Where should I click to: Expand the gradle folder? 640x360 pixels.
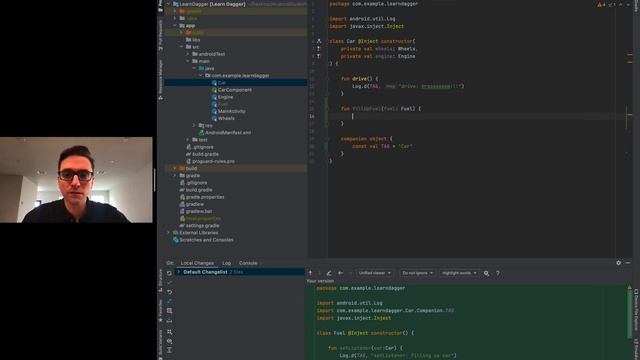click(x=175, y=176)
